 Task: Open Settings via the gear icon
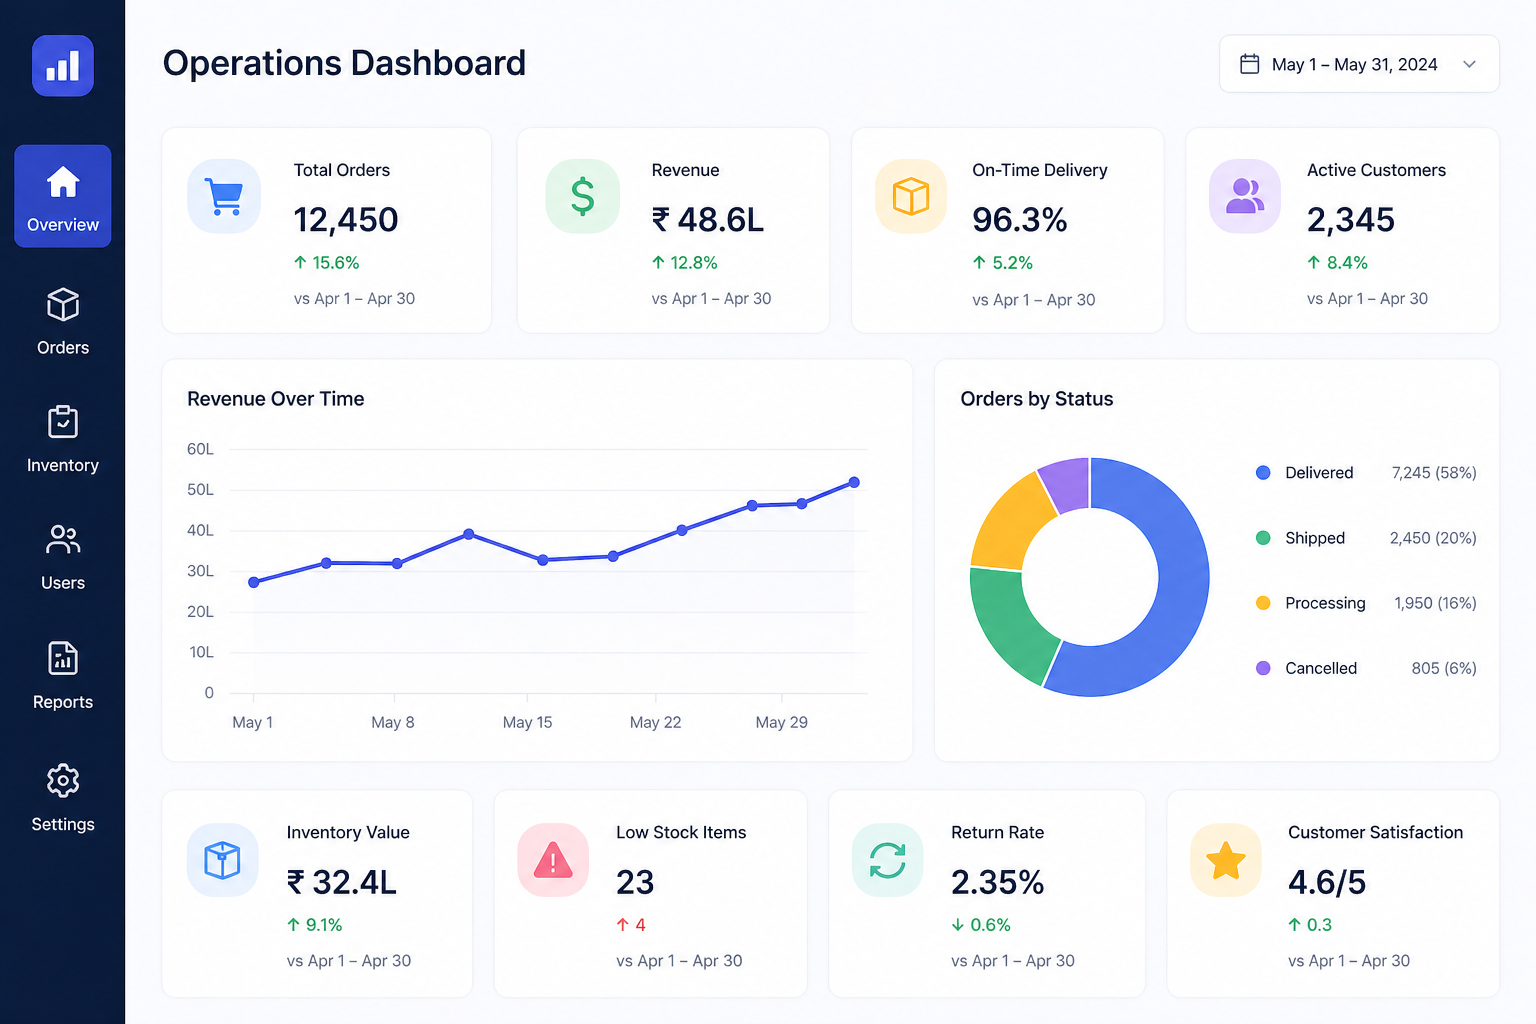click(63, 780)
